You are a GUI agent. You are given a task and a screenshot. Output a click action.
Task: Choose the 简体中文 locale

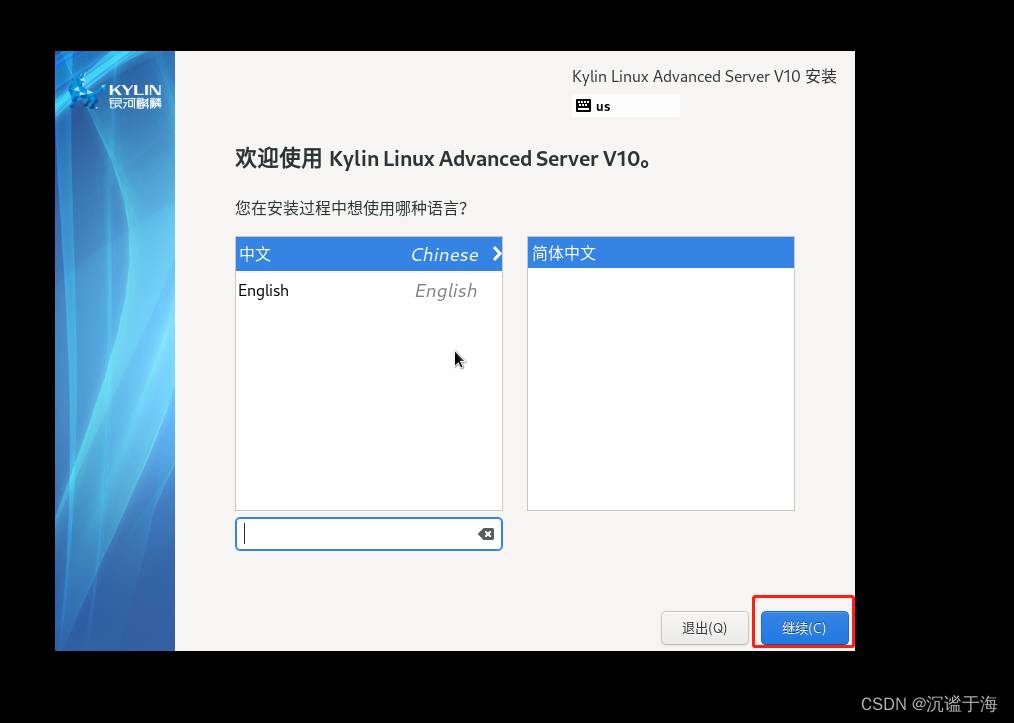[x=660, y=253]
